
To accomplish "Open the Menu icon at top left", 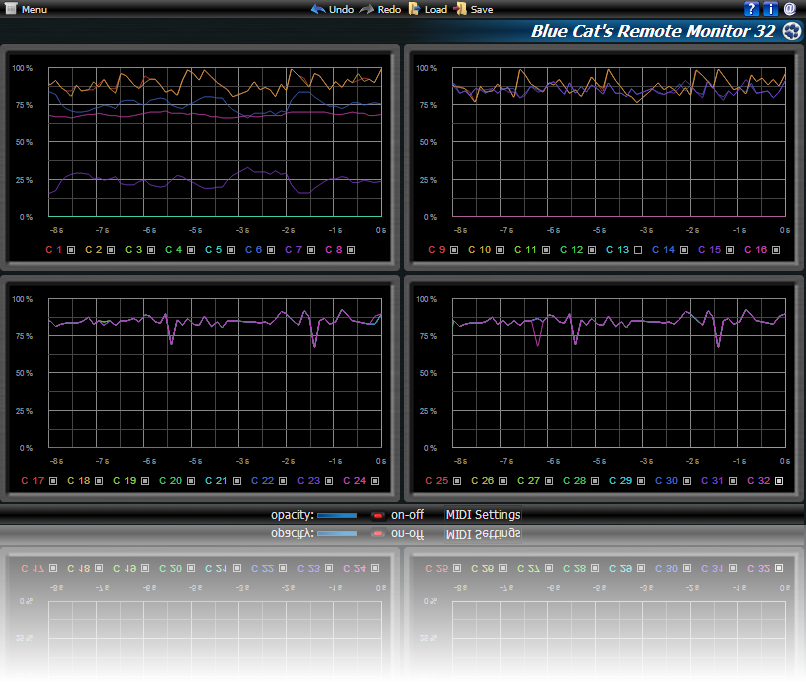I will (11, 9).
